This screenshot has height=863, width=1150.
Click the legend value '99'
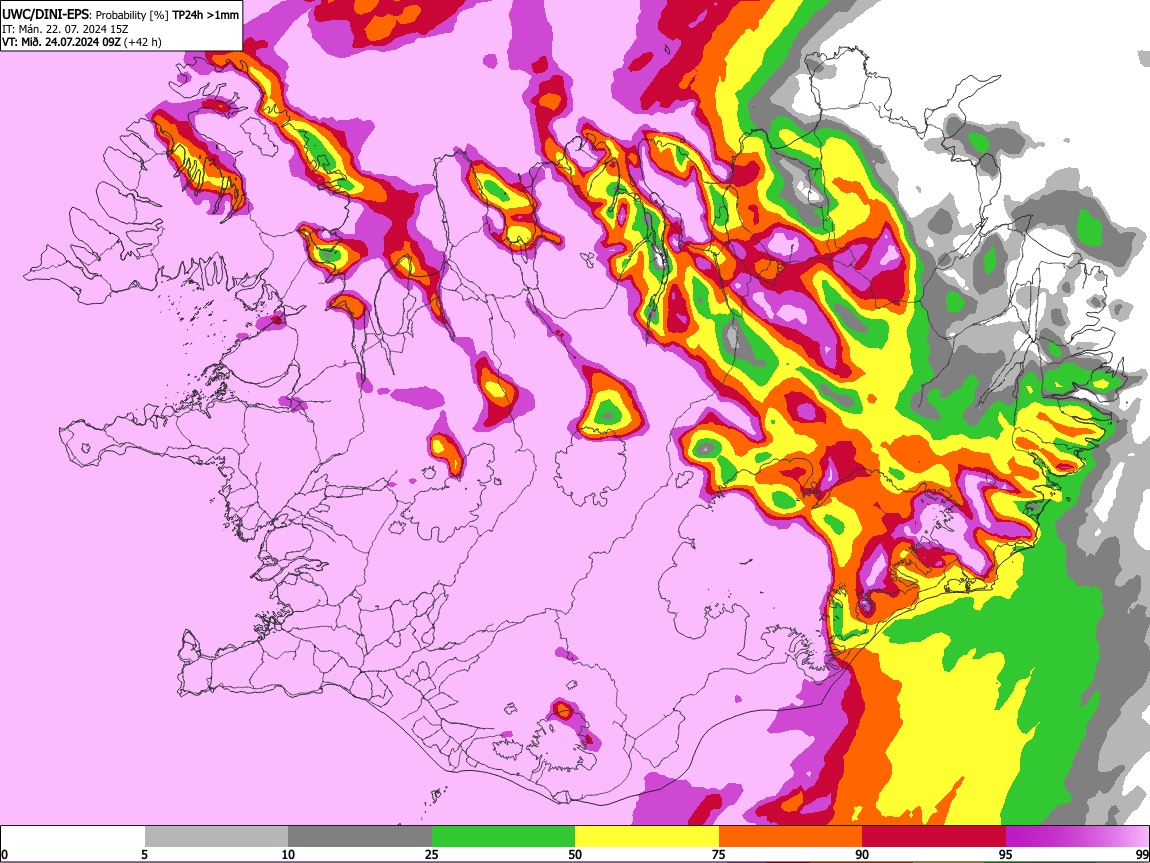(1141, 854)
